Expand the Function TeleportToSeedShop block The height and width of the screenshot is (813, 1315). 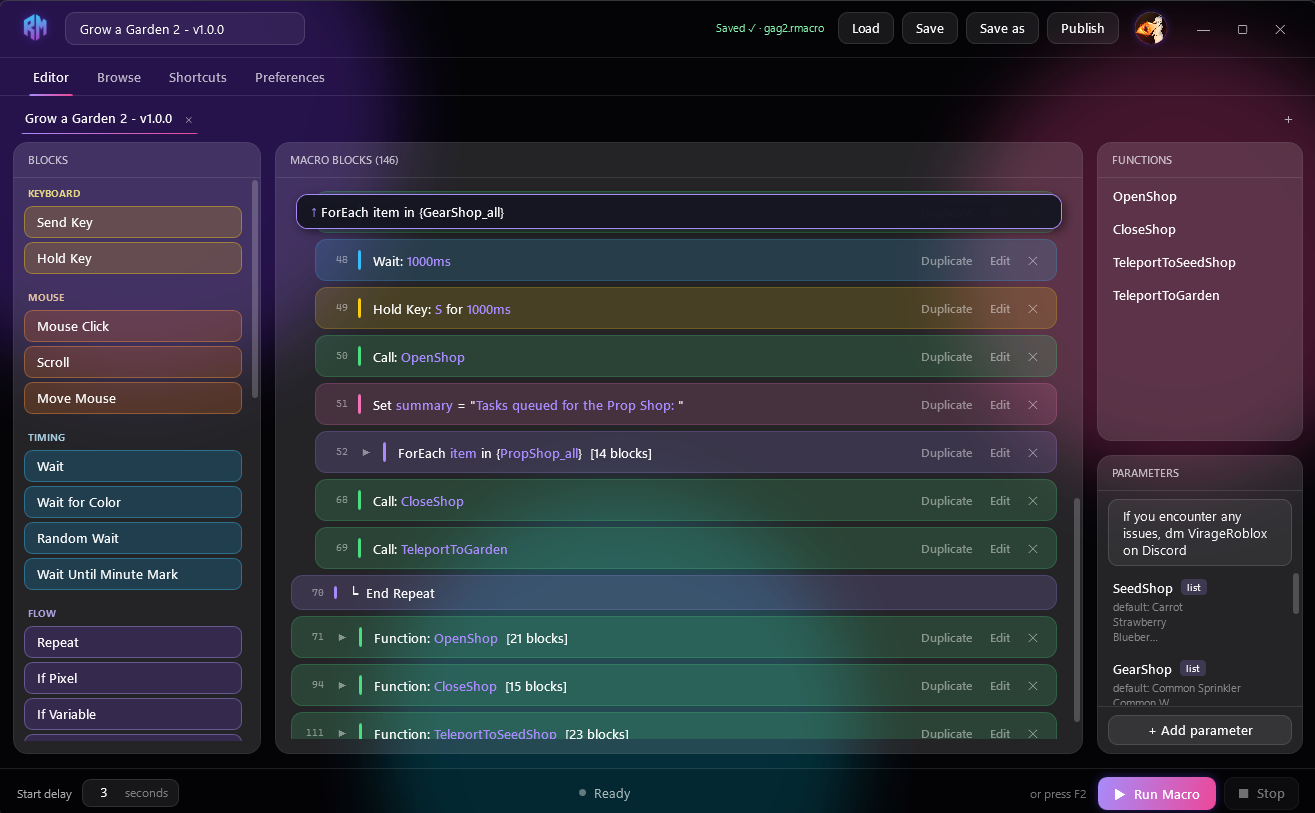pyautogui.click(x=342, y=733)
